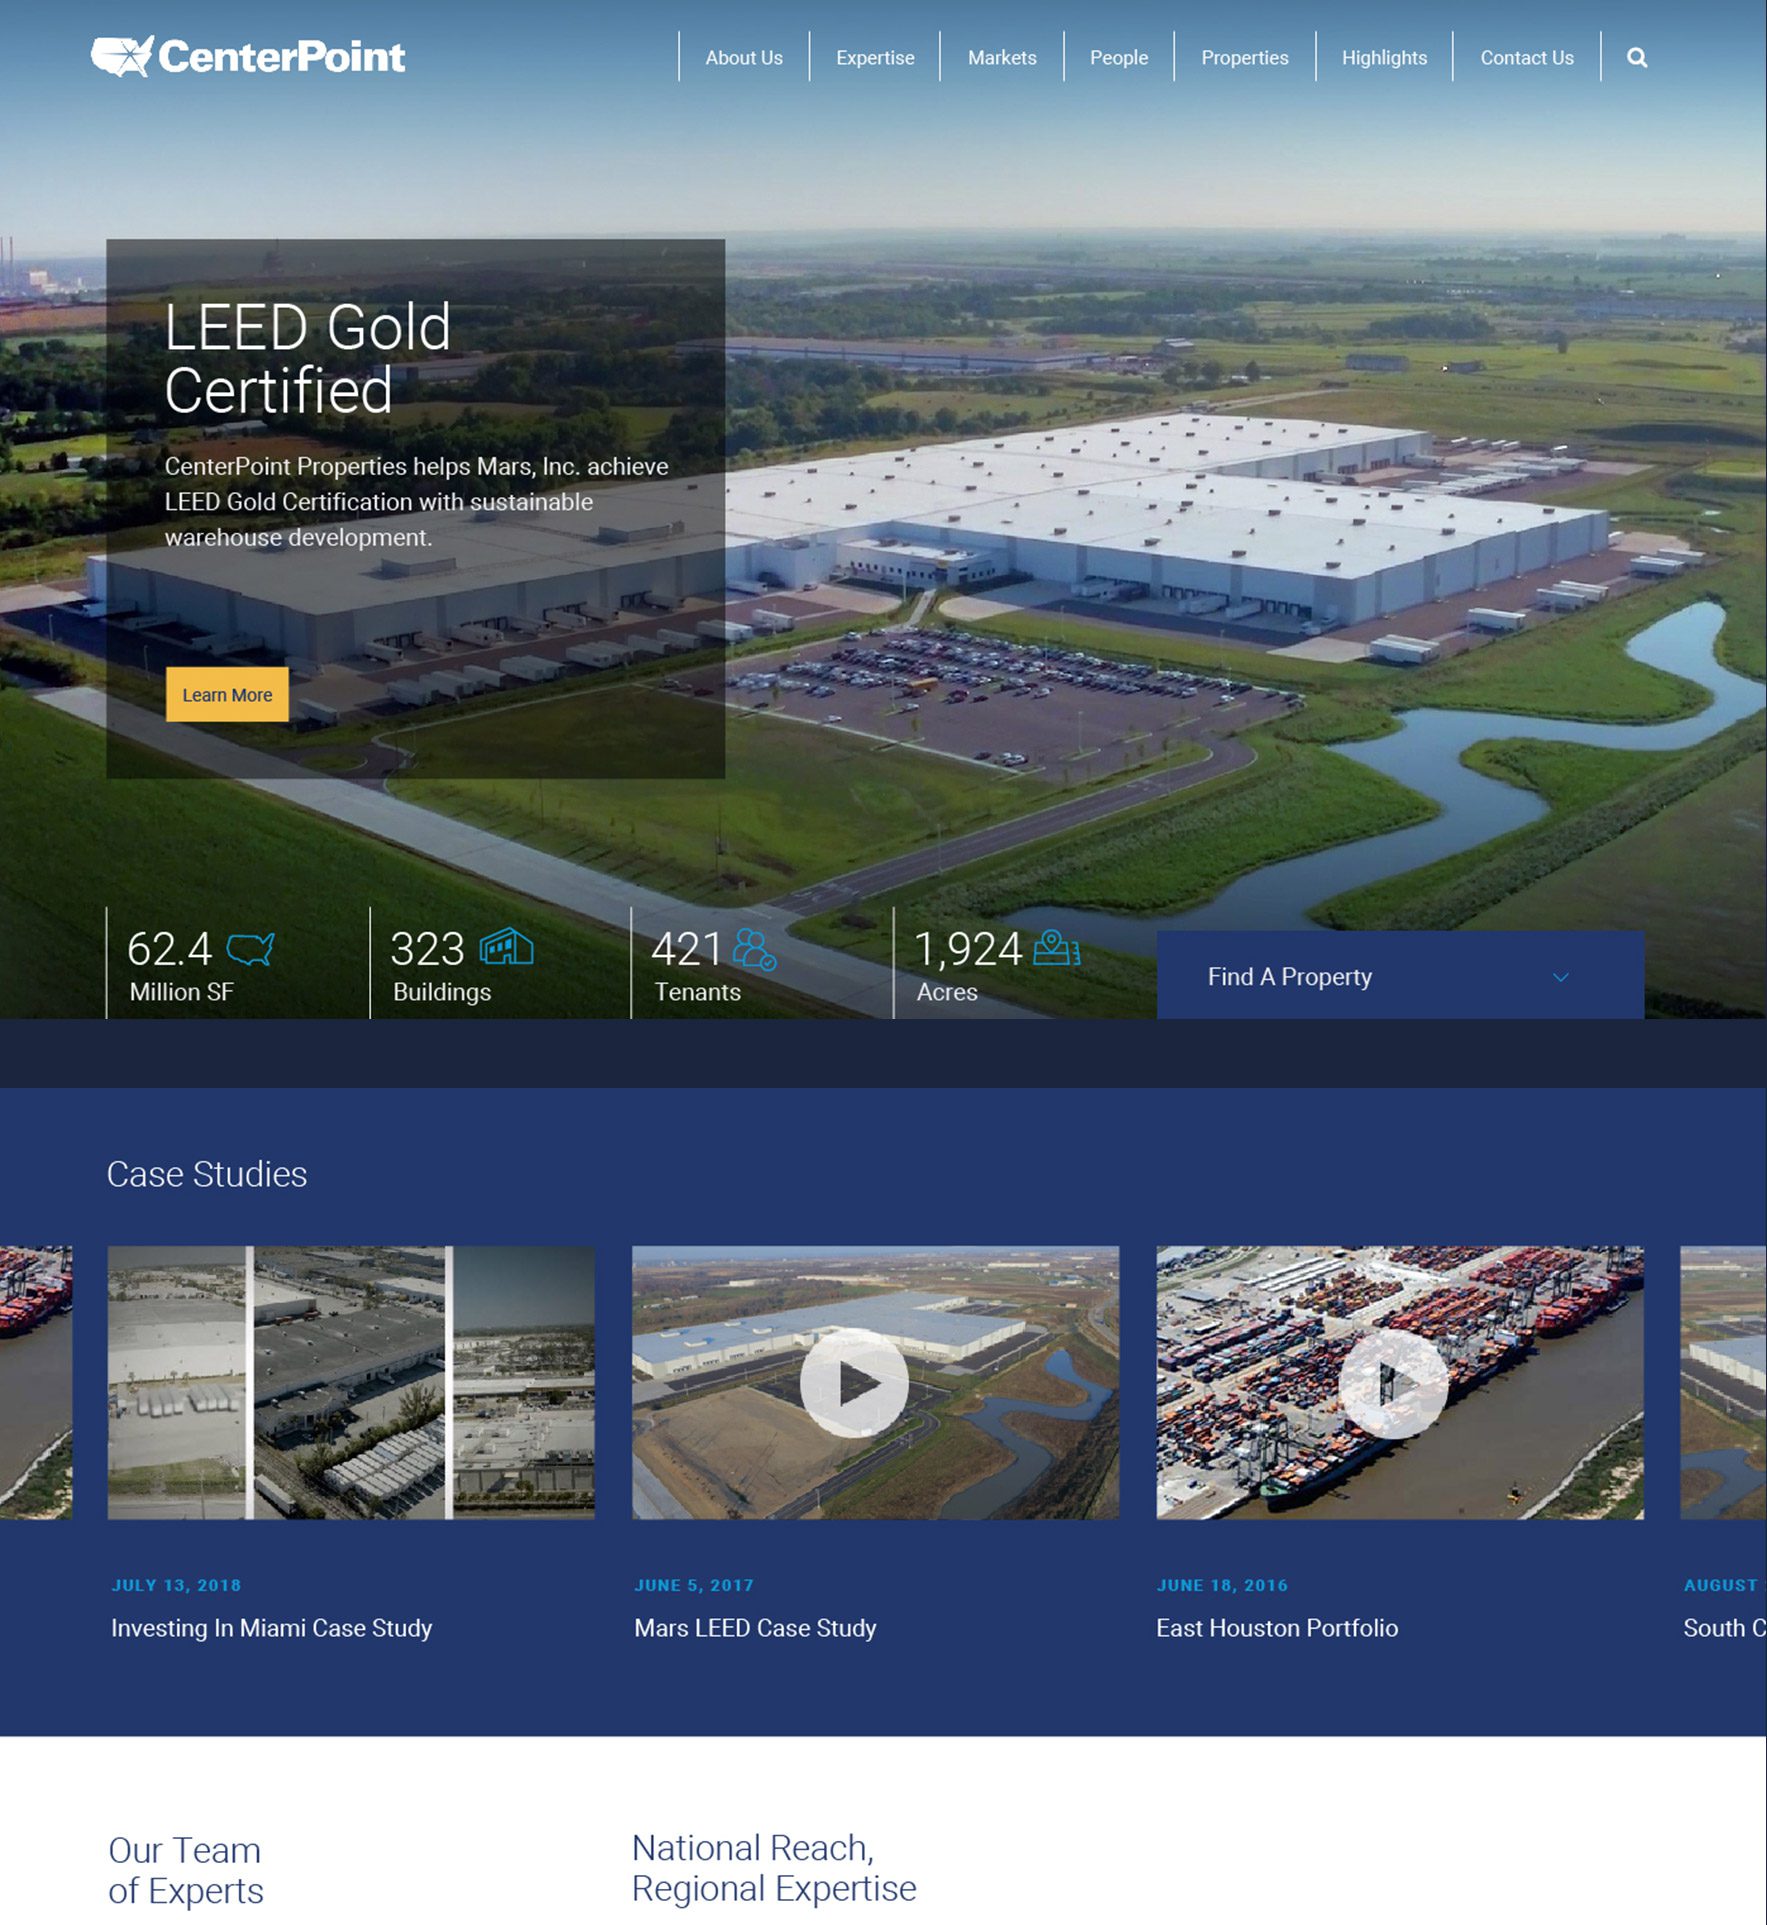
Task: Play the Mars LEED Case Study video
Action: click(854, 1383)
